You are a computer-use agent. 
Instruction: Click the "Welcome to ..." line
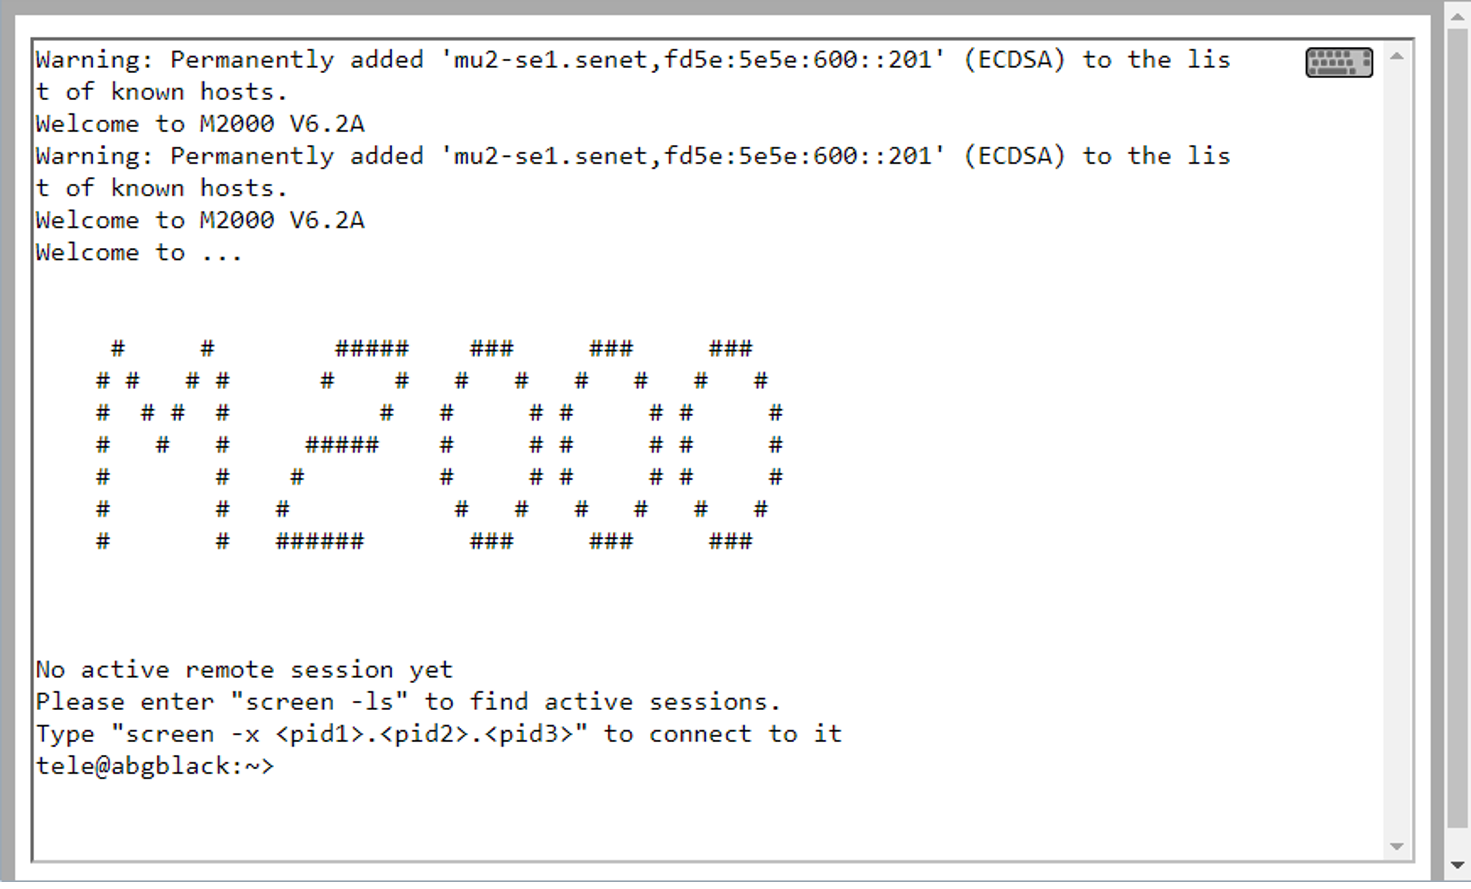click(139, 252)
